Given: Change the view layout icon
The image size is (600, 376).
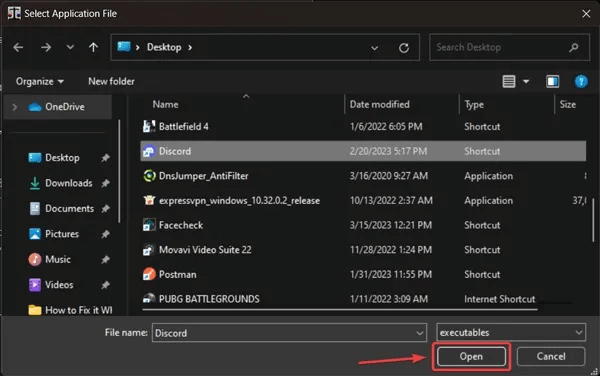Looking at the screenshot, I should [x=509, y=81].
